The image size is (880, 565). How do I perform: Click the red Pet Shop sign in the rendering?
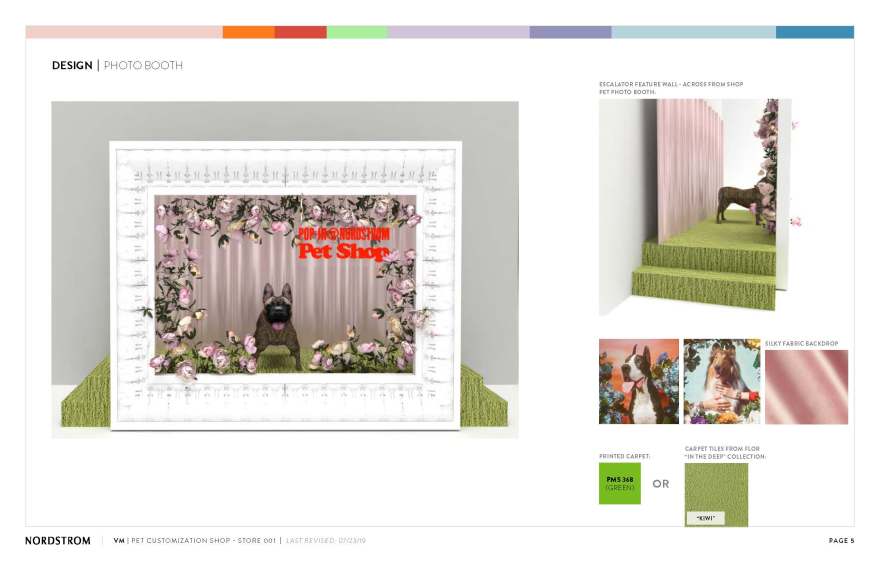point(342,244)
